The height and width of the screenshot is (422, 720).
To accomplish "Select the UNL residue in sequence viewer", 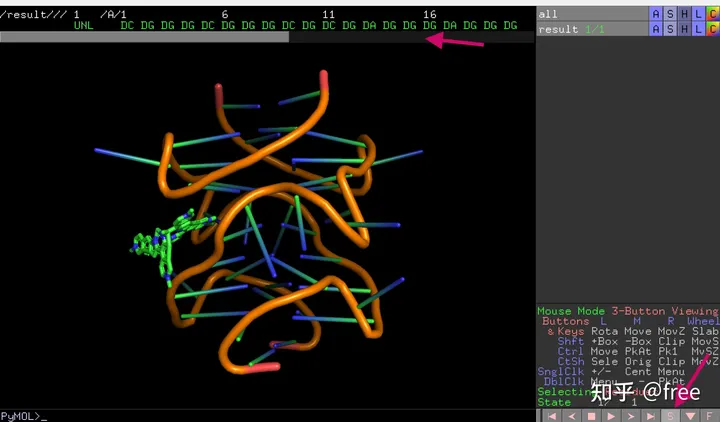I will pos(84,25).
